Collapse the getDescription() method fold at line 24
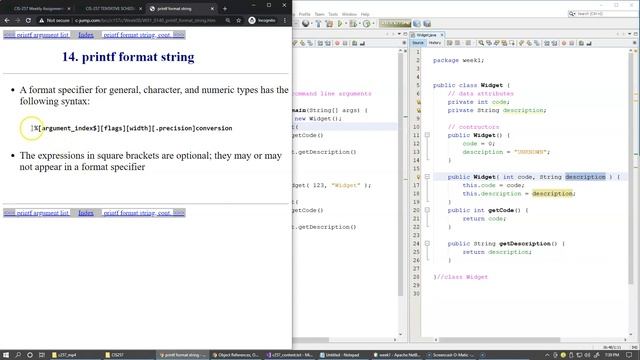Viewport: 640px width, 360px height. pyautogui.click(x=427, y=244)
